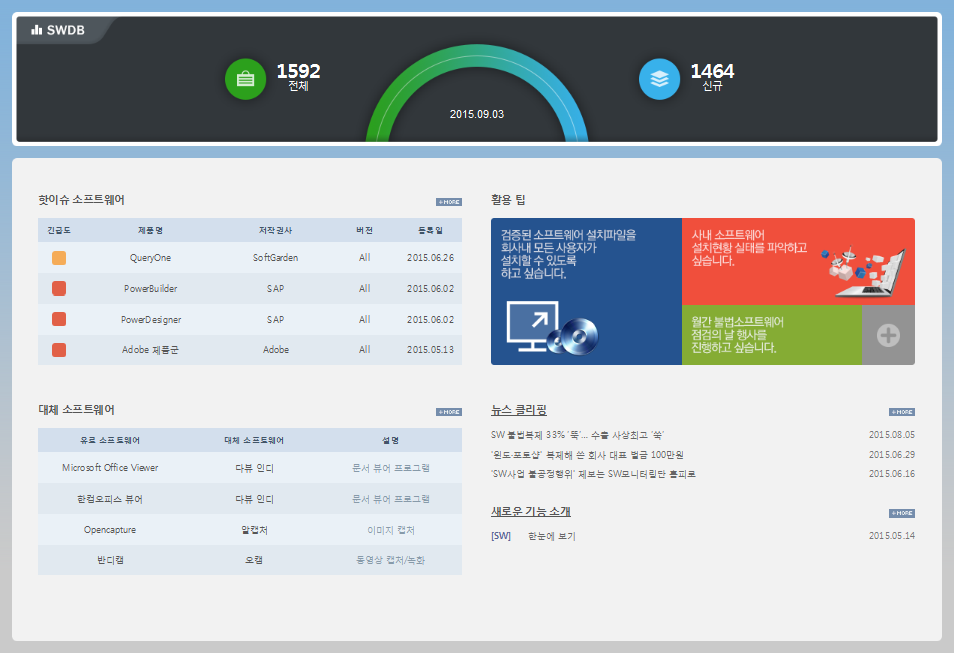Open more for 대체 소프트웨어
This screenshot has width=954, height=653.
[x=449, y=412]
